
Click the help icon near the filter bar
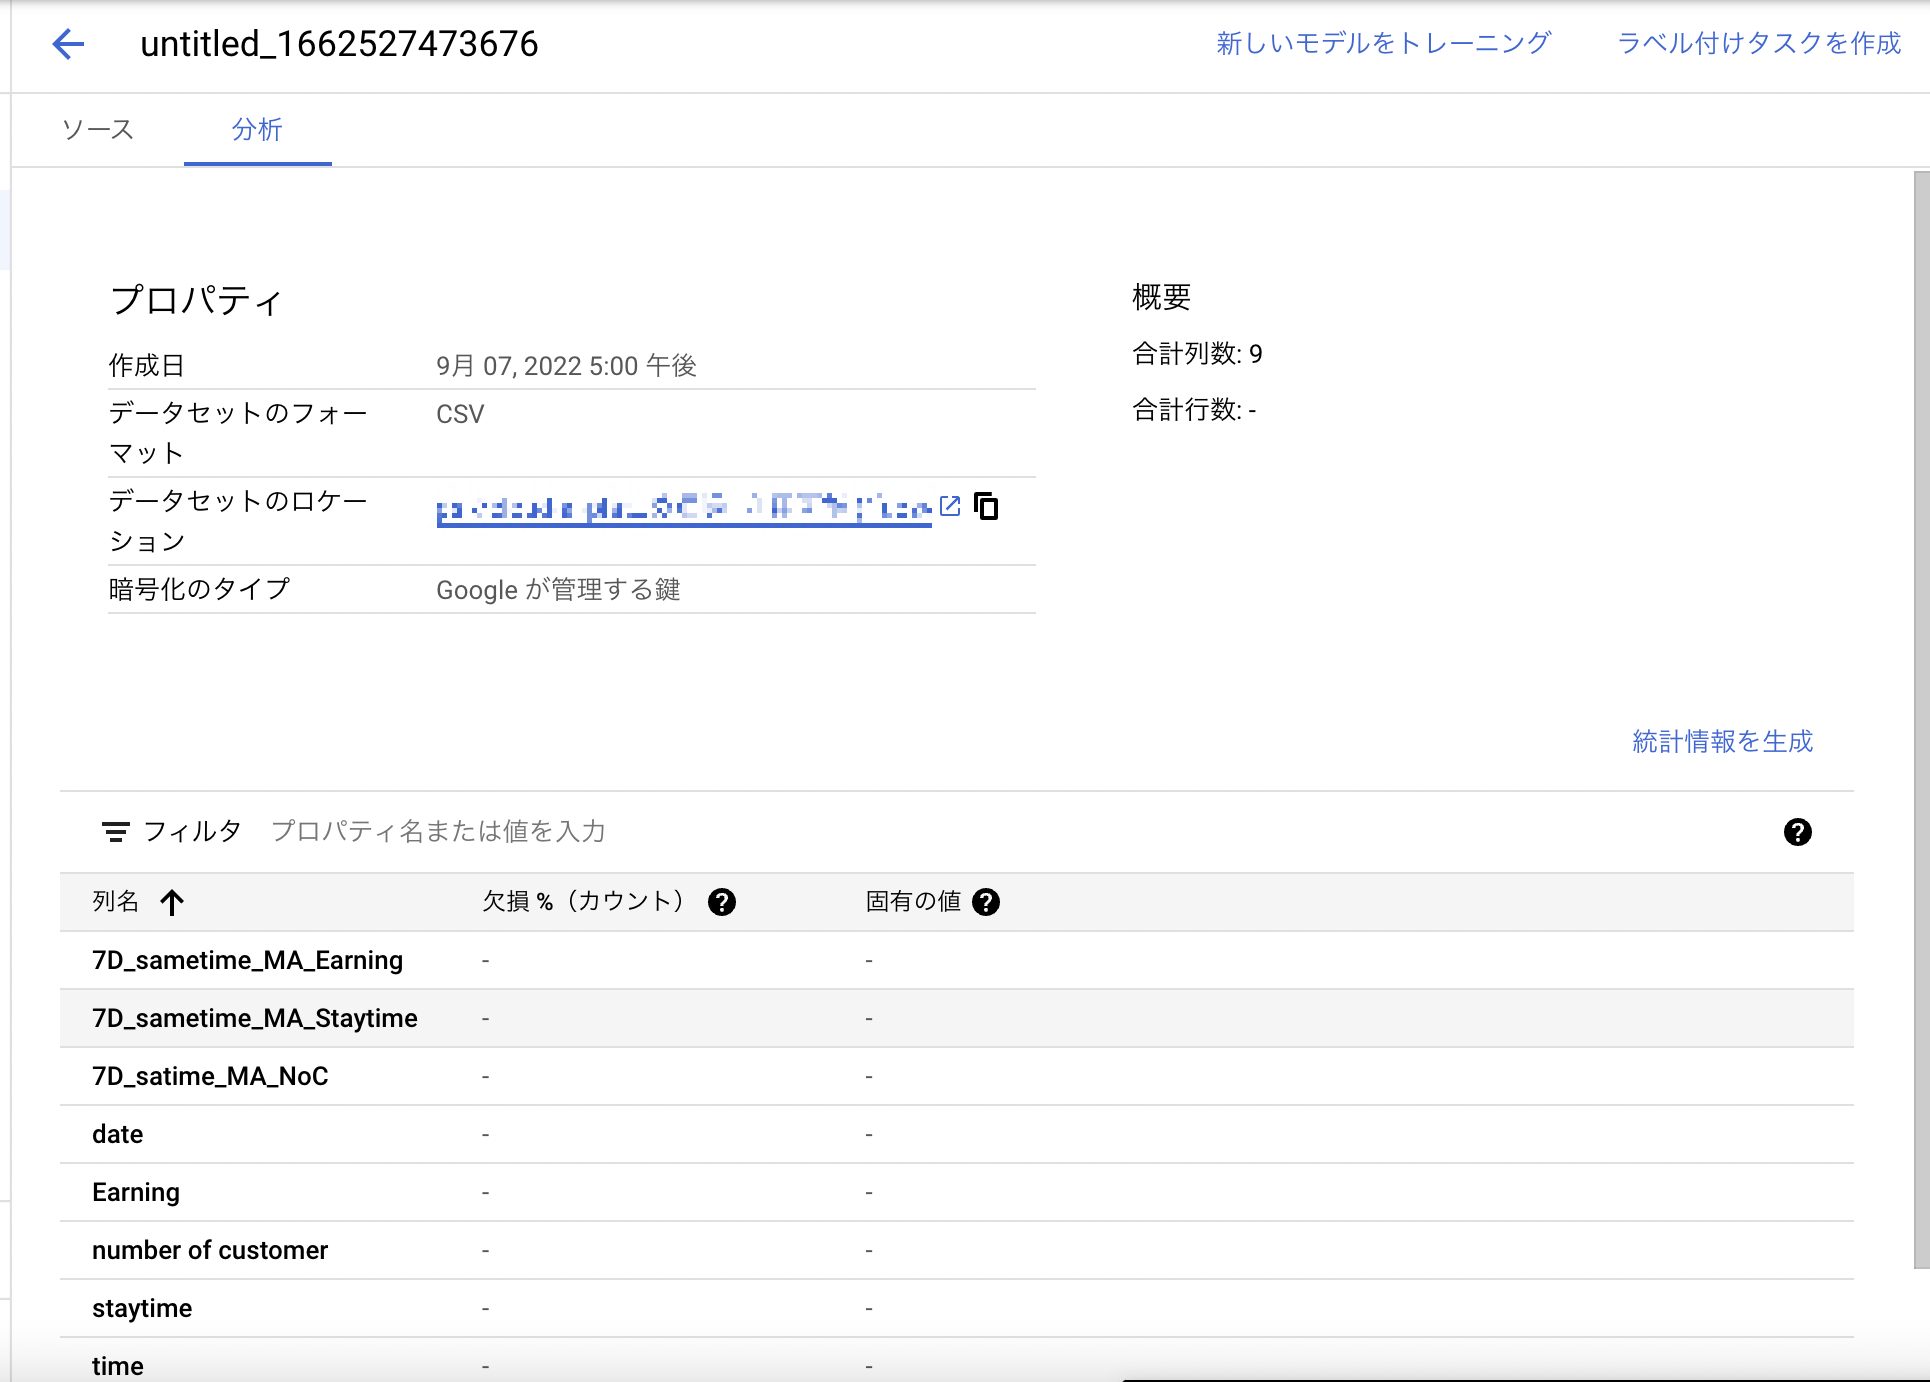click(x=1797, y=831)
